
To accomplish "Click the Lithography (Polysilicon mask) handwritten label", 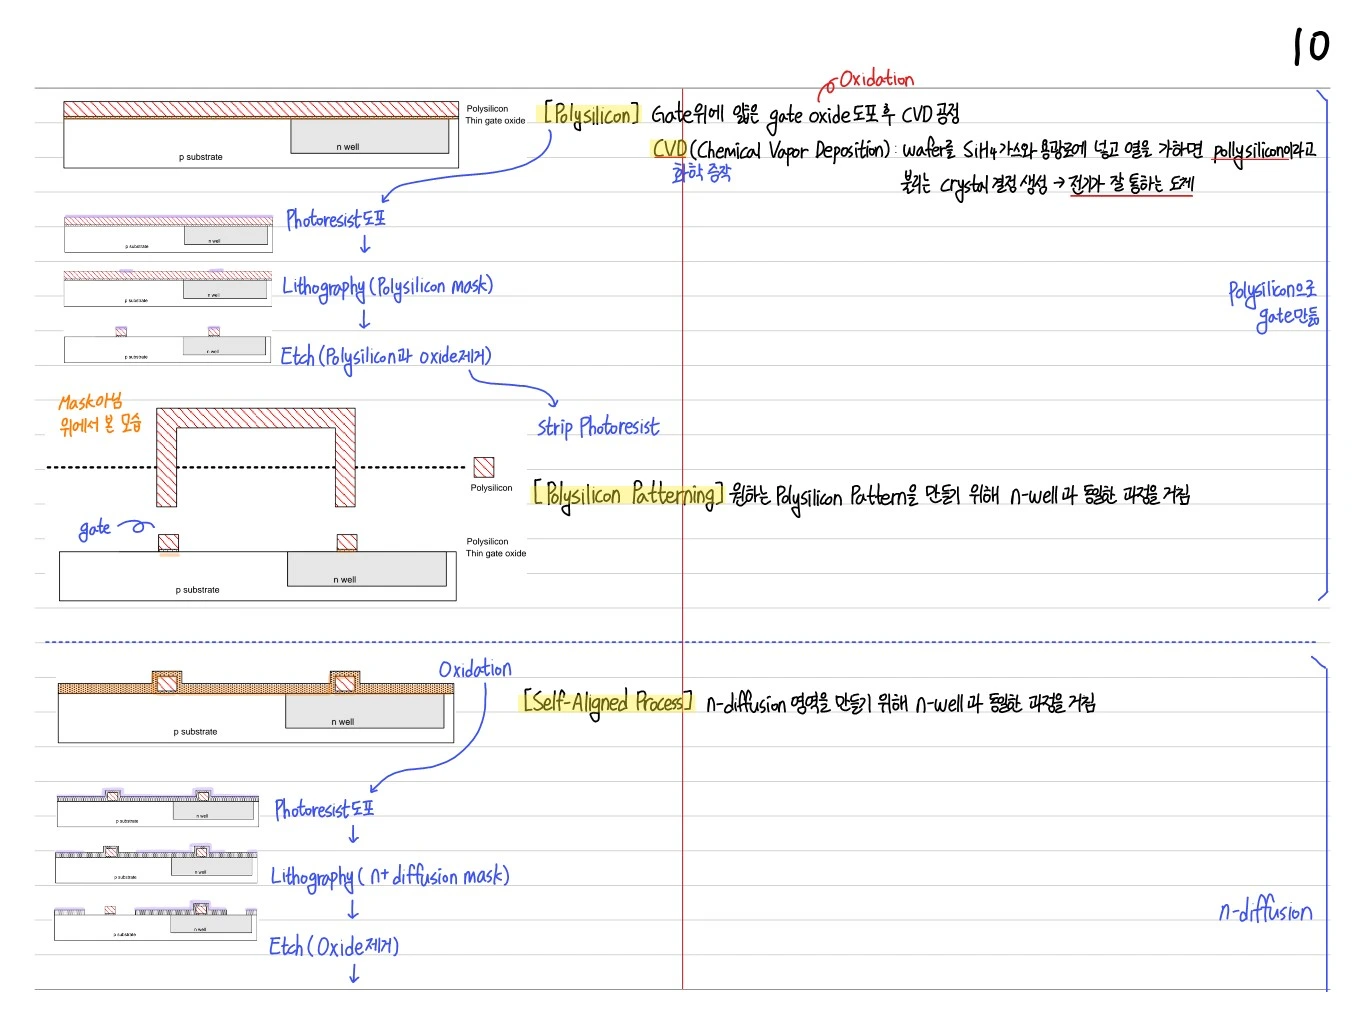I will (388, 287).
